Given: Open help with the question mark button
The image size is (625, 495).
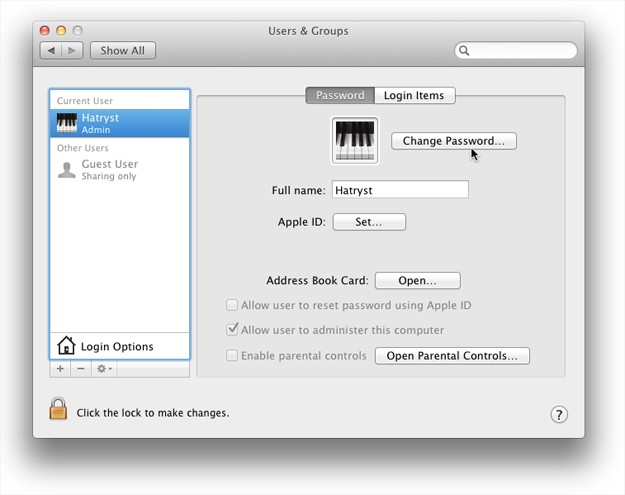Looking at the screenshot, I should pyautogui.click(x=559, y=414).
